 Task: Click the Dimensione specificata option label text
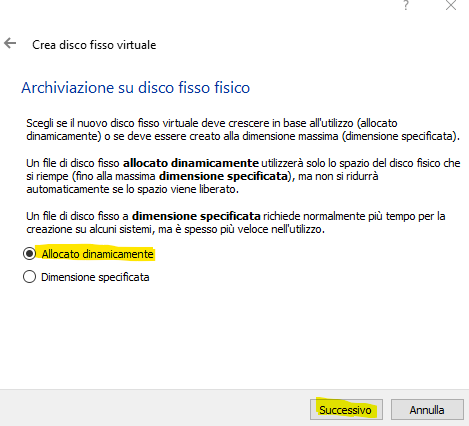(x=95, y=277)
